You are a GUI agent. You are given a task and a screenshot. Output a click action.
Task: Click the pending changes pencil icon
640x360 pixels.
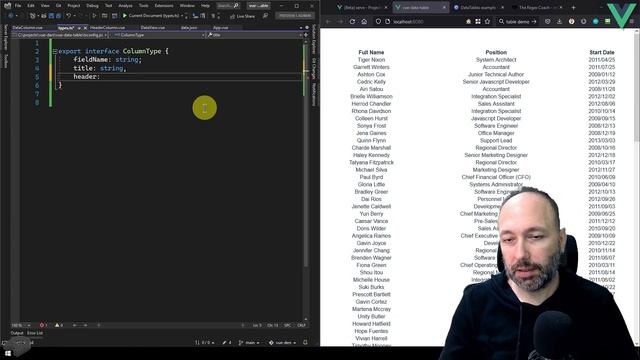[x=227, y=343]
